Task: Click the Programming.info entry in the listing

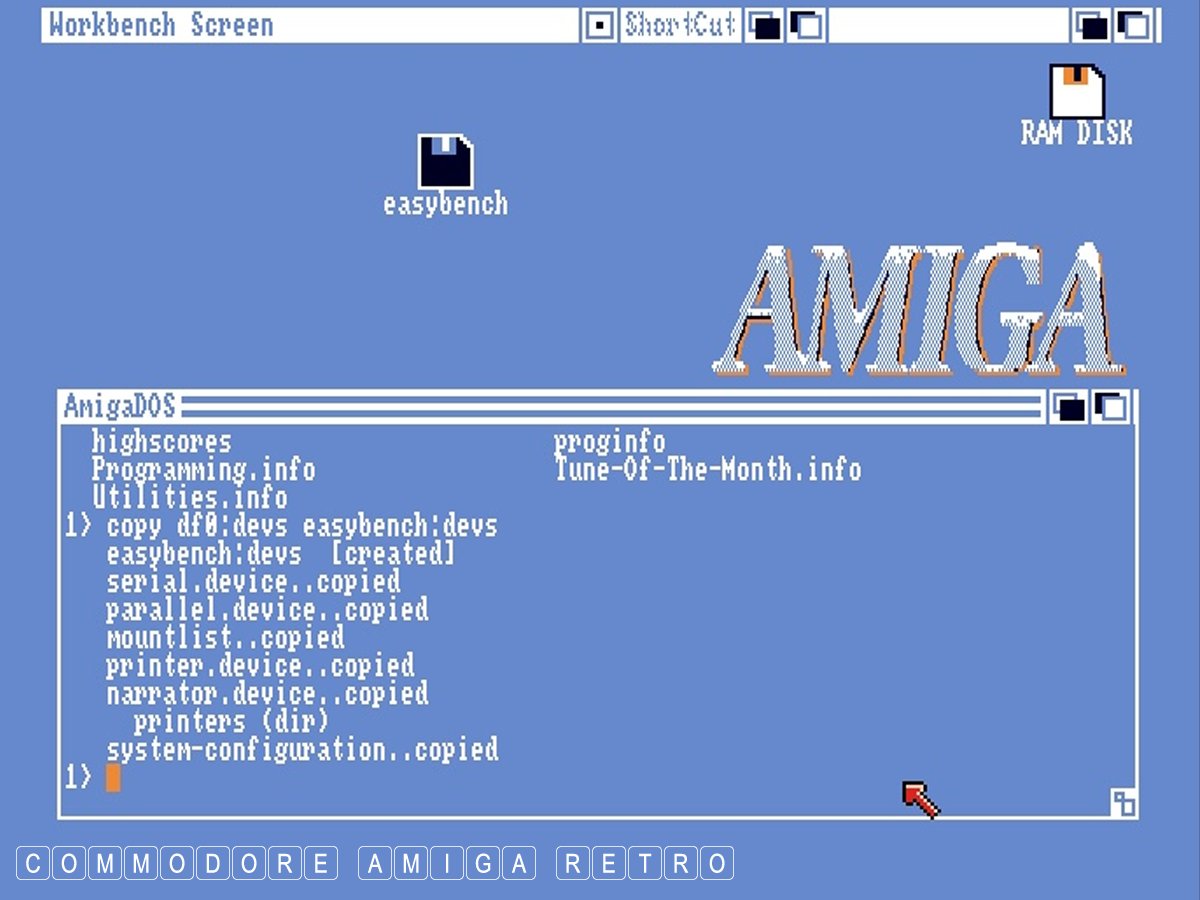Action: tap(203, 470)
